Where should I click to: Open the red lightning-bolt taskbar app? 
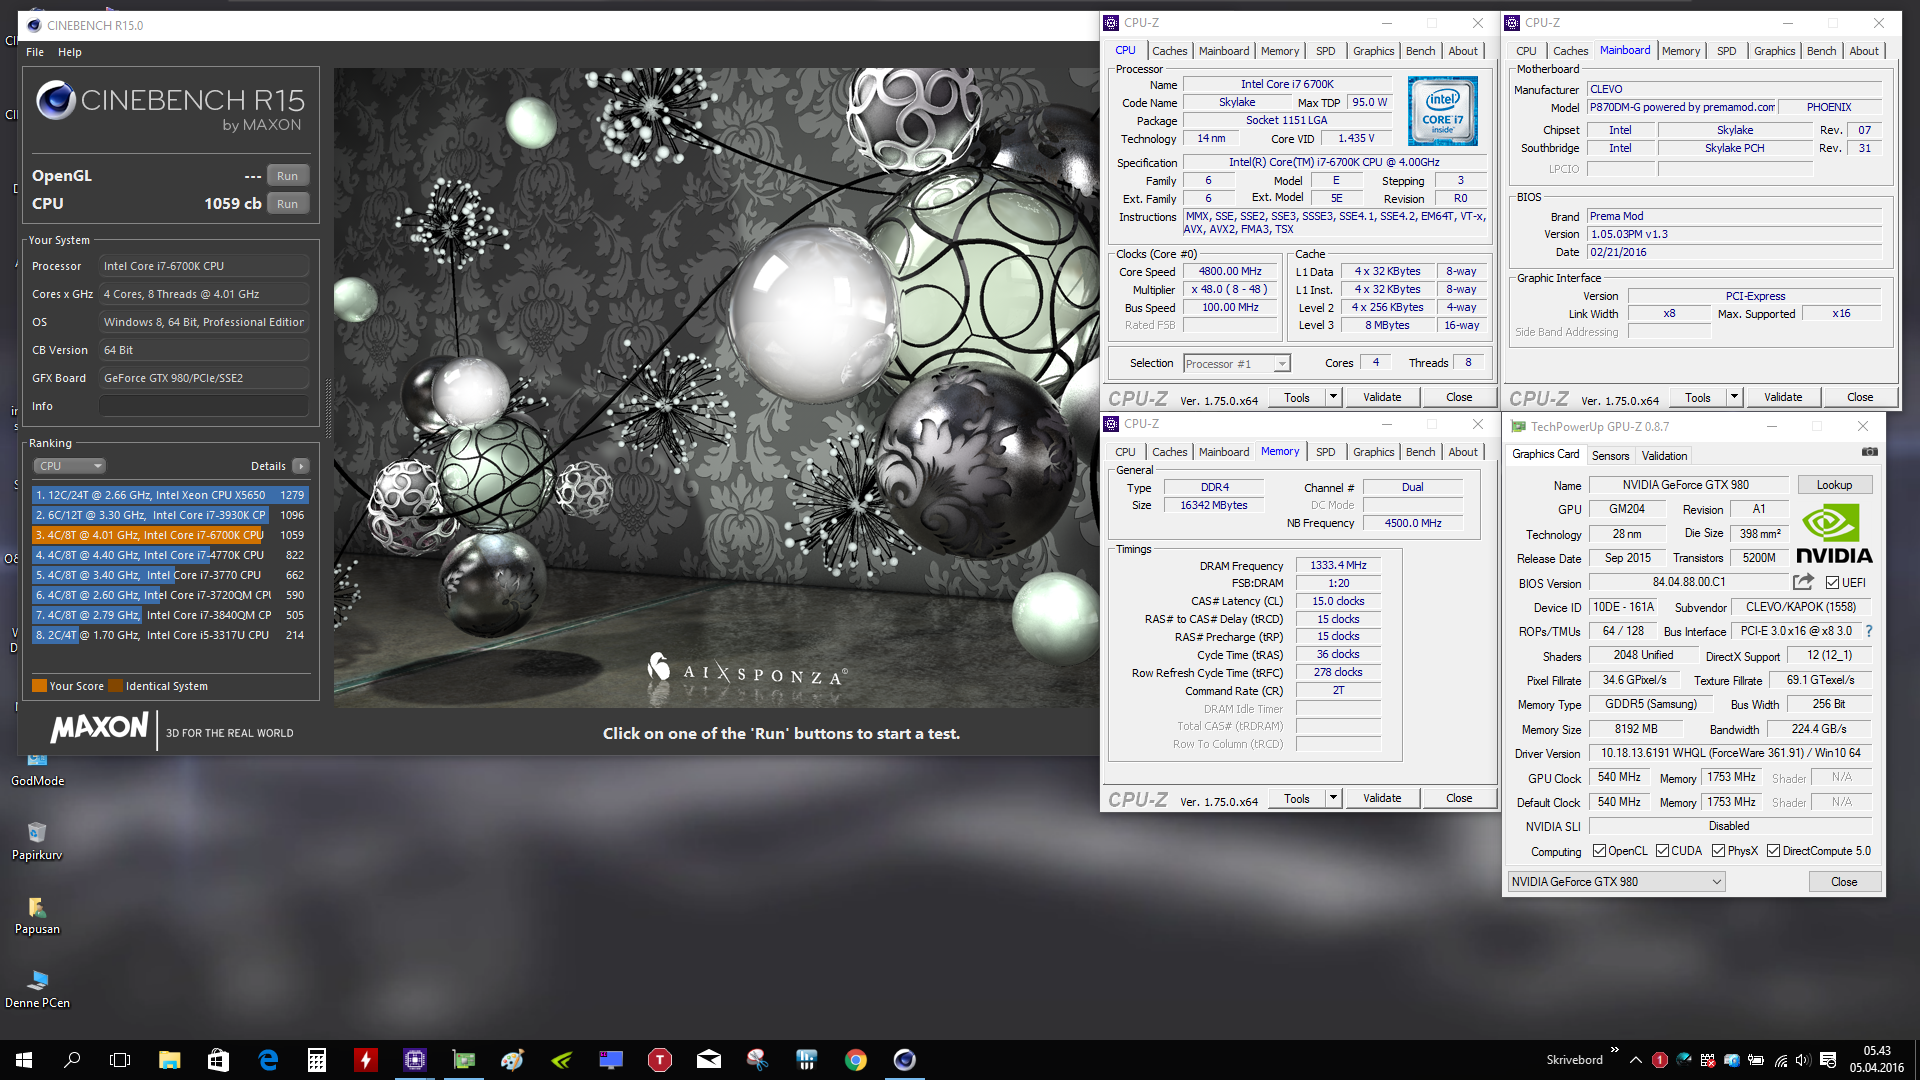[x=366, y=1060]
